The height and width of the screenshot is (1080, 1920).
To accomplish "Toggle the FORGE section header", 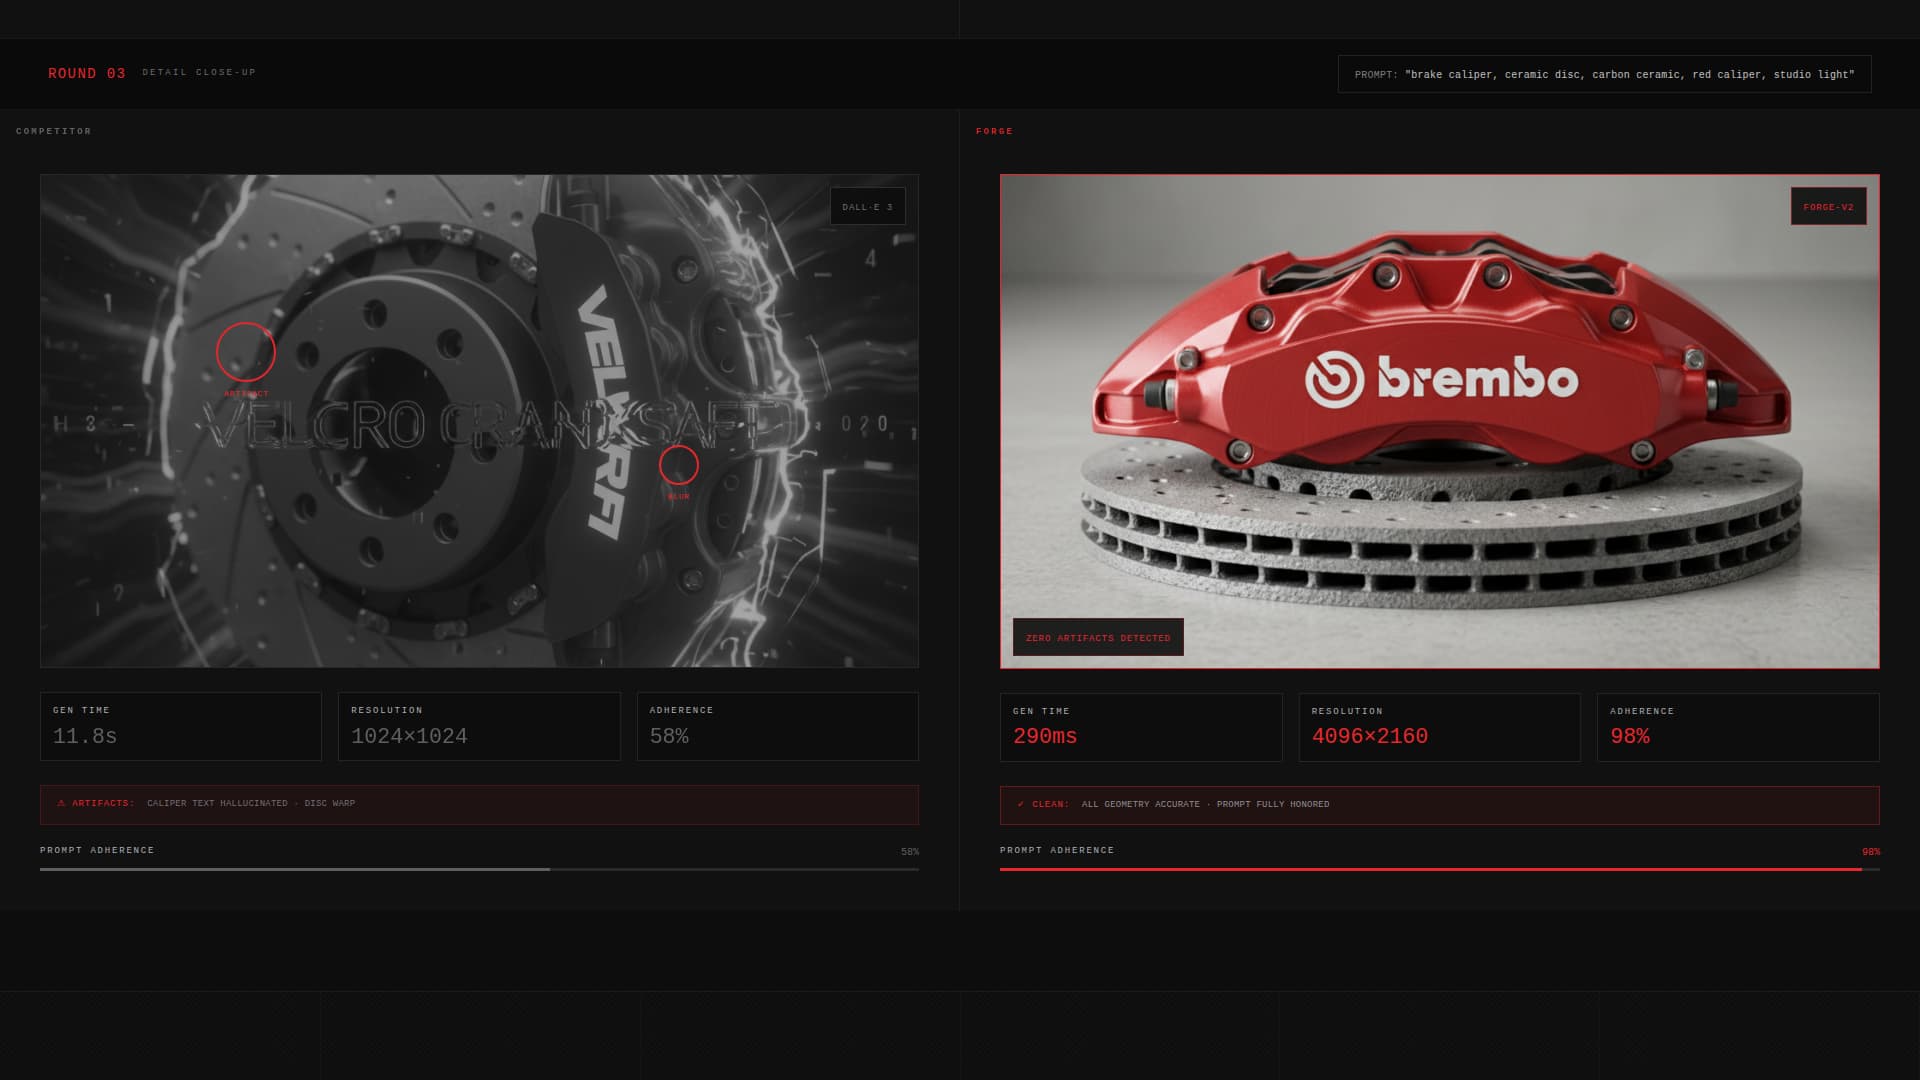I will click(995, 131).
